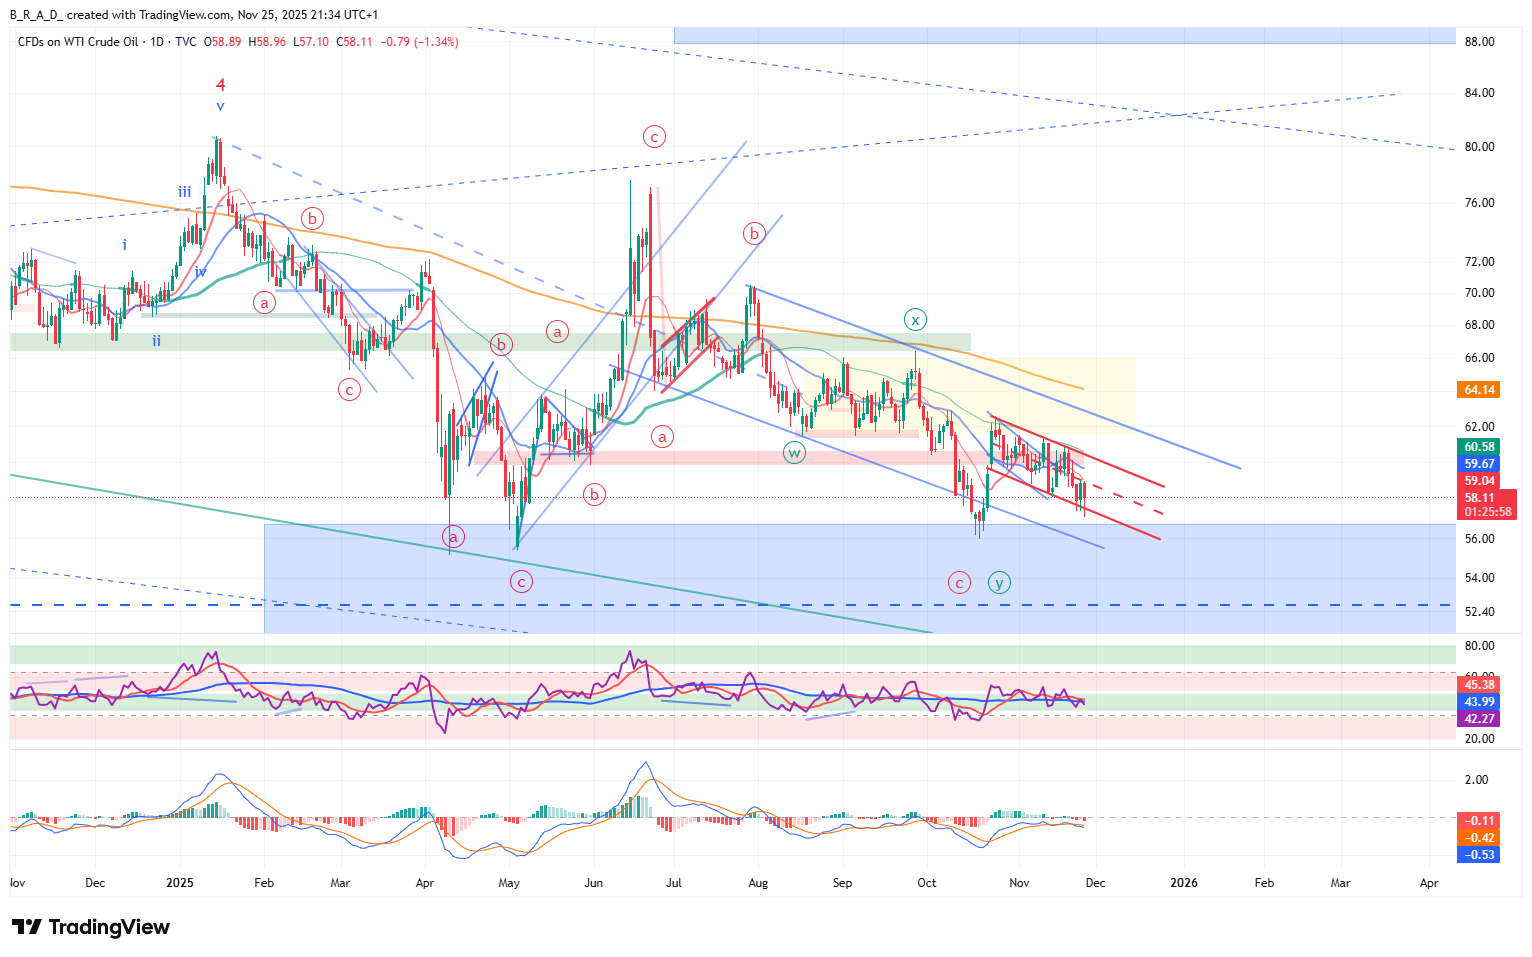The width and height of the screenshot is (1532, 957).
Task: Select the green circled y wave marker
Action: pyautogui.click(x=999, y=582)
